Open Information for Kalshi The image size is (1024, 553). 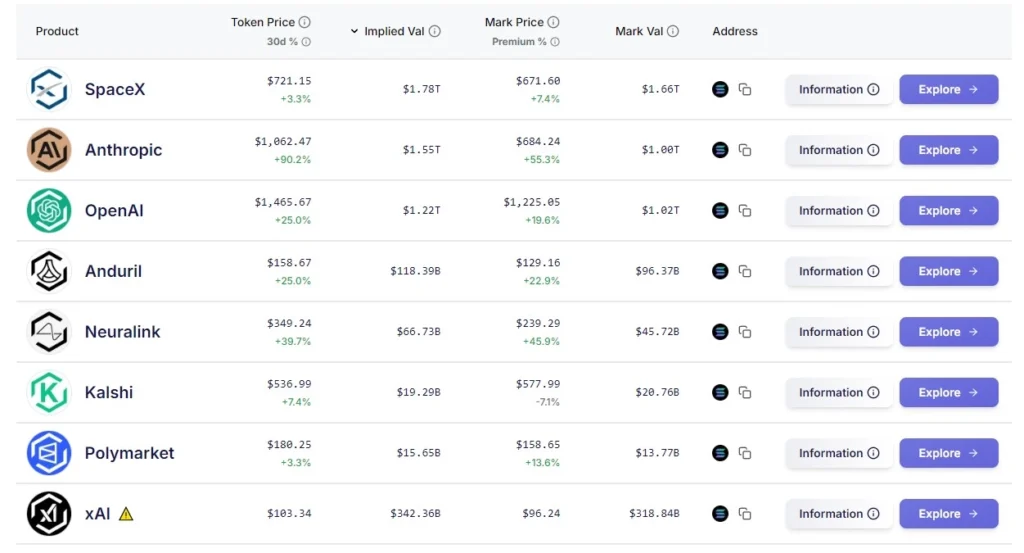[838, 393]
